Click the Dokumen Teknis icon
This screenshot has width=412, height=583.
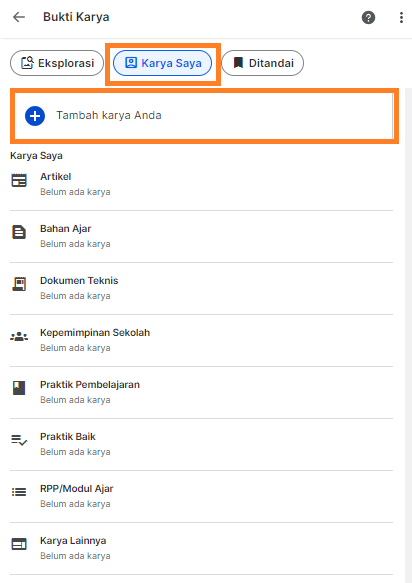click(x=19, y=284)
